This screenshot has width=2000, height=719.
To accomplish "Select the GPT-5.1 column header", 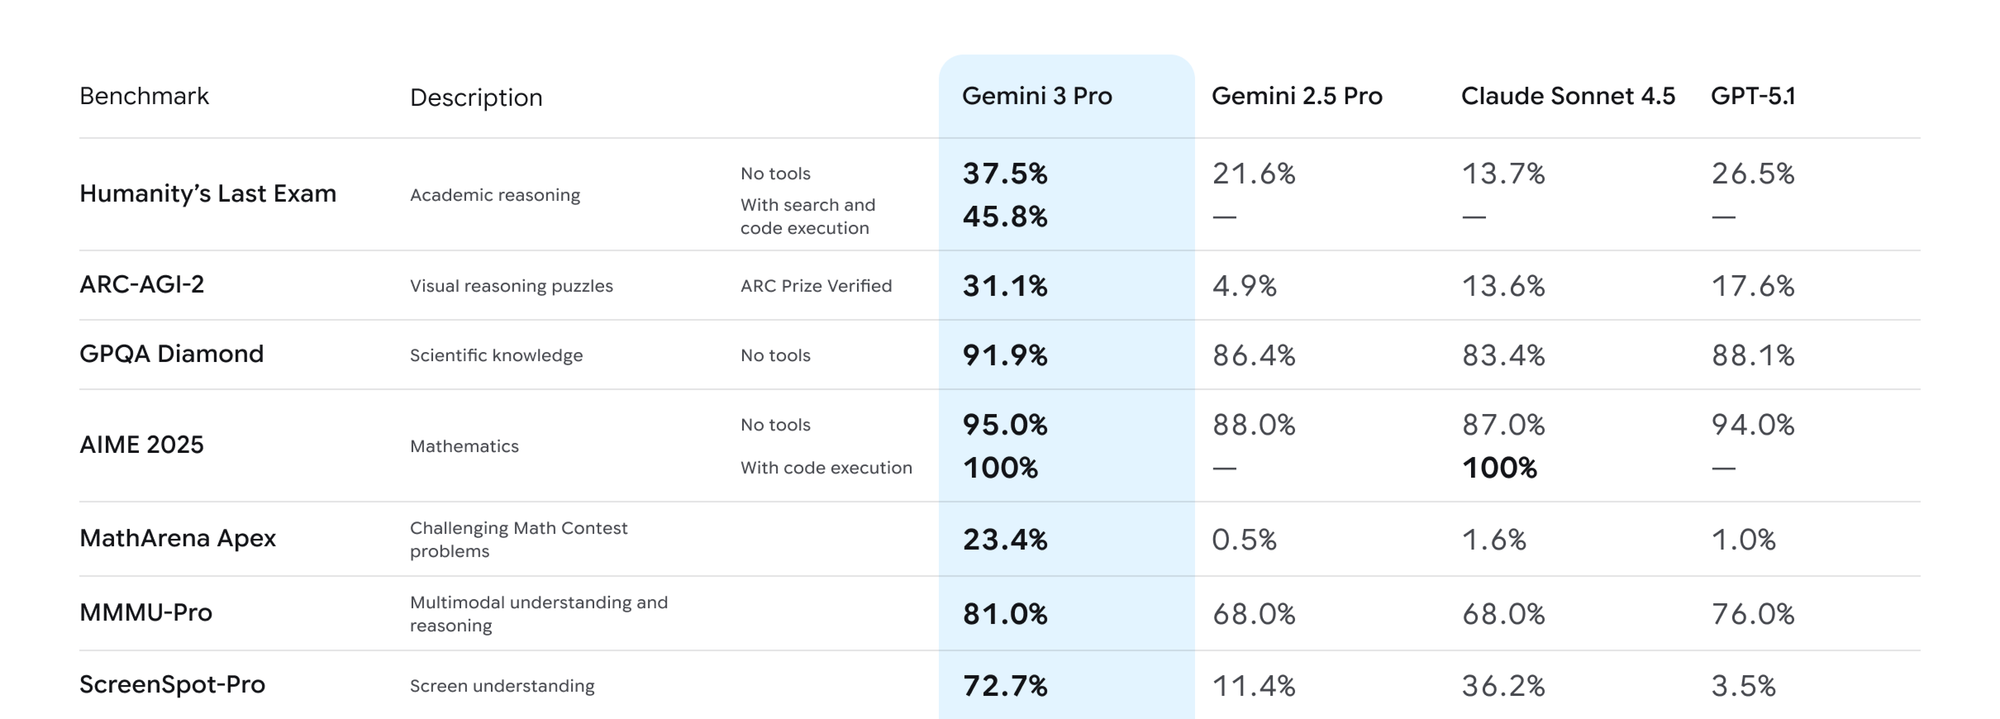I will 1753,96.
